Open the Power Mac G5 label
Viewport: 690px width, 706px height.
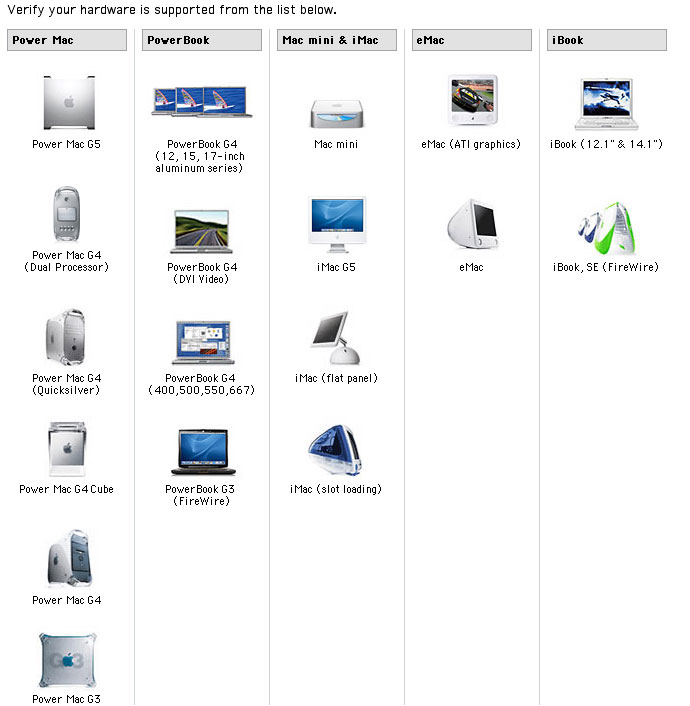pos(67,144)
